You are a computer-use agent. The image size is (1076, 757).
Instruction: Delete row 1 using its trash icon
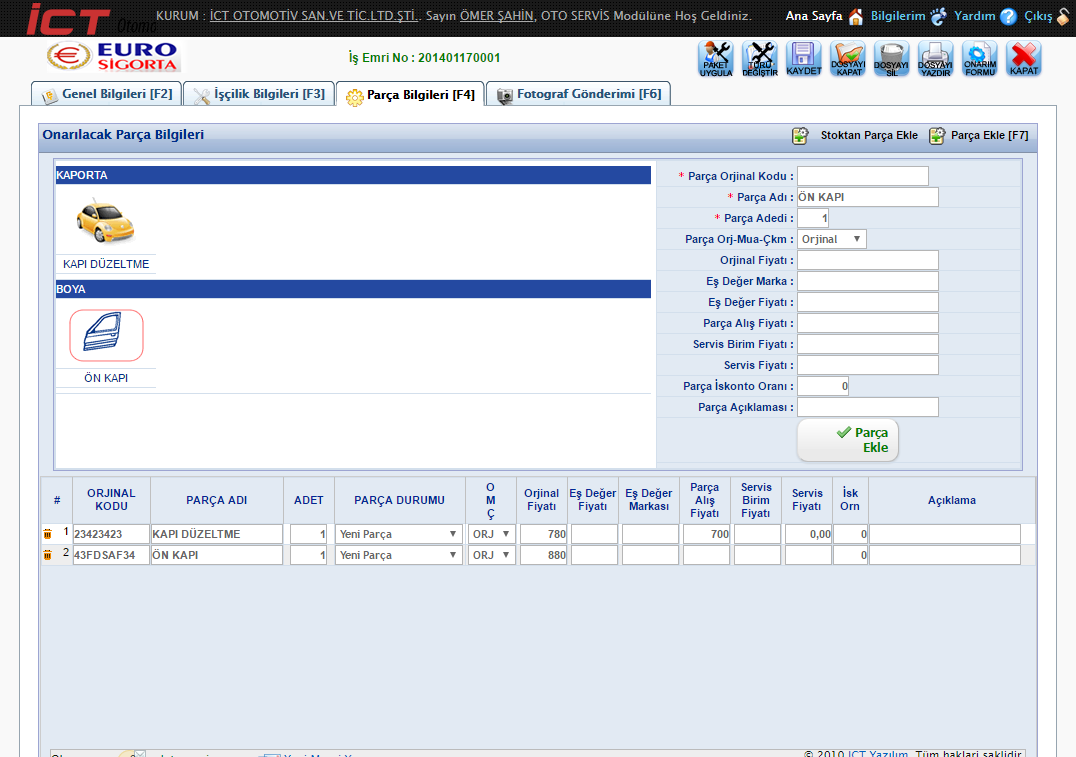click(x=47, y=534)
